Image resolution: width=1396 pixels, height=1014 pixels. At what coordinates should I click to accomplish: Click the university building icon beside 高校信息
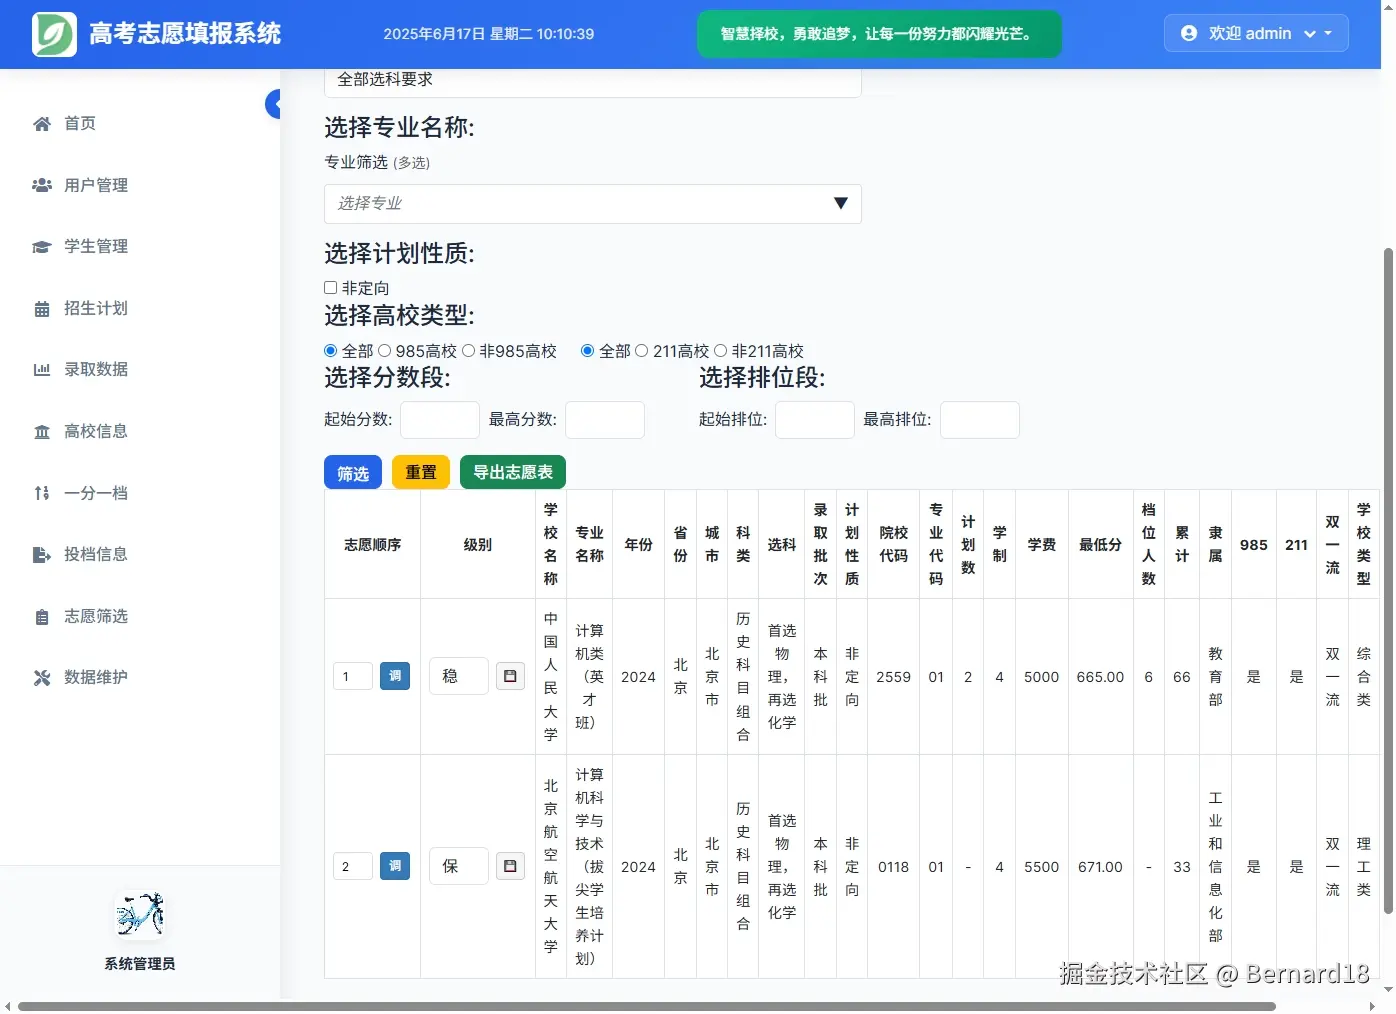[x=42, y=432]
